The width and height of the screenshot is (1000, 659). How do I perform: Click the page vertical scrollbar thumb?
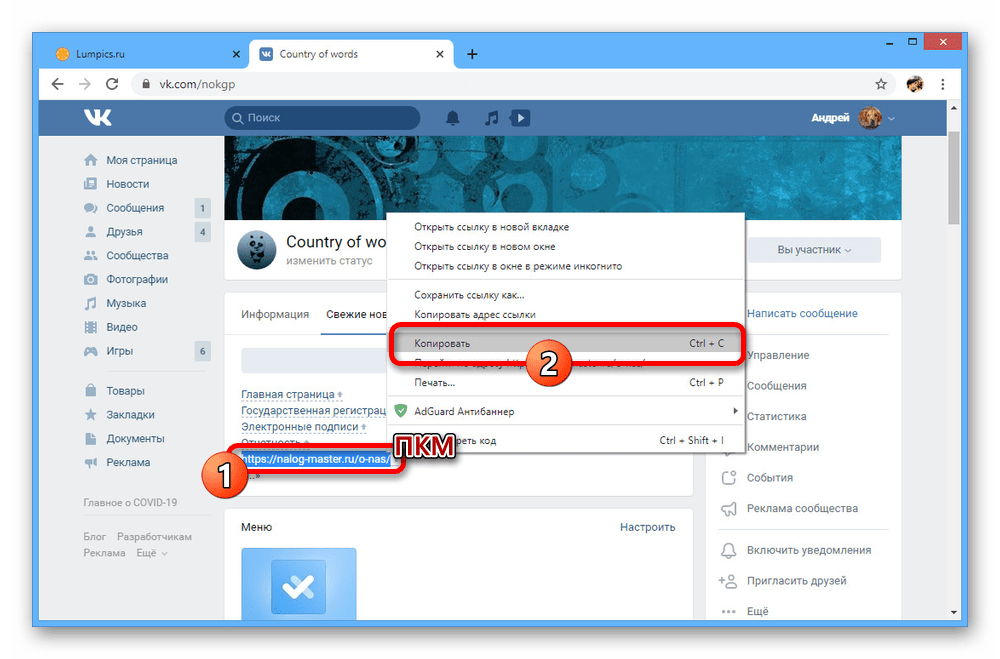click(953, 177)
